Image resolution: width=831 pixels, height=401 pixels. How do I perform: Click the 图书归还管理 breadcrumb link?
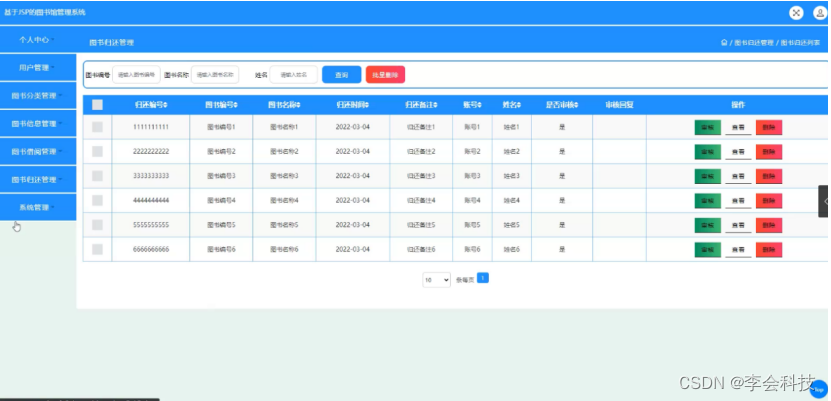[x=754, y=43]
